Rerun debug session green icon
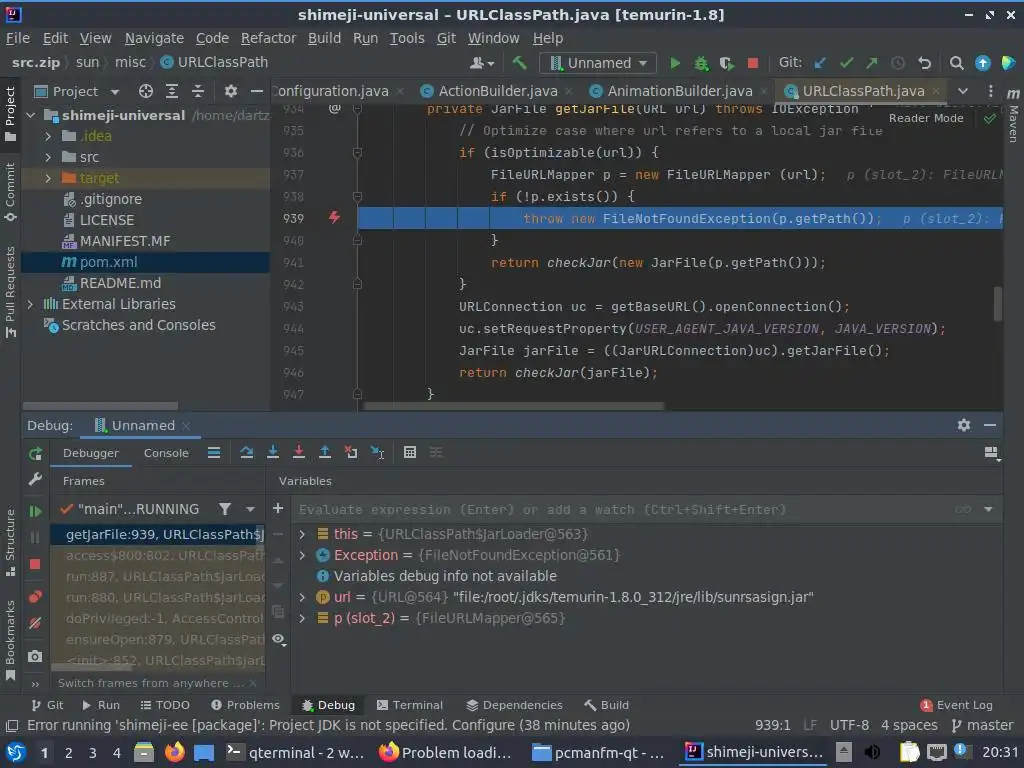This screenshot has width=1024, height=768. (x=35, y=453)
